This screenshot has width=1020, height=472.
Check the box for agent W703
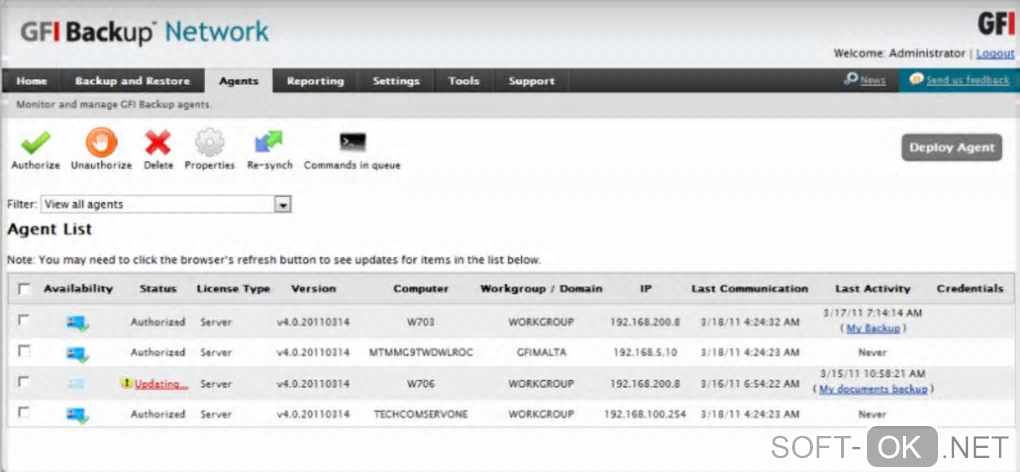tap(24, 321)
